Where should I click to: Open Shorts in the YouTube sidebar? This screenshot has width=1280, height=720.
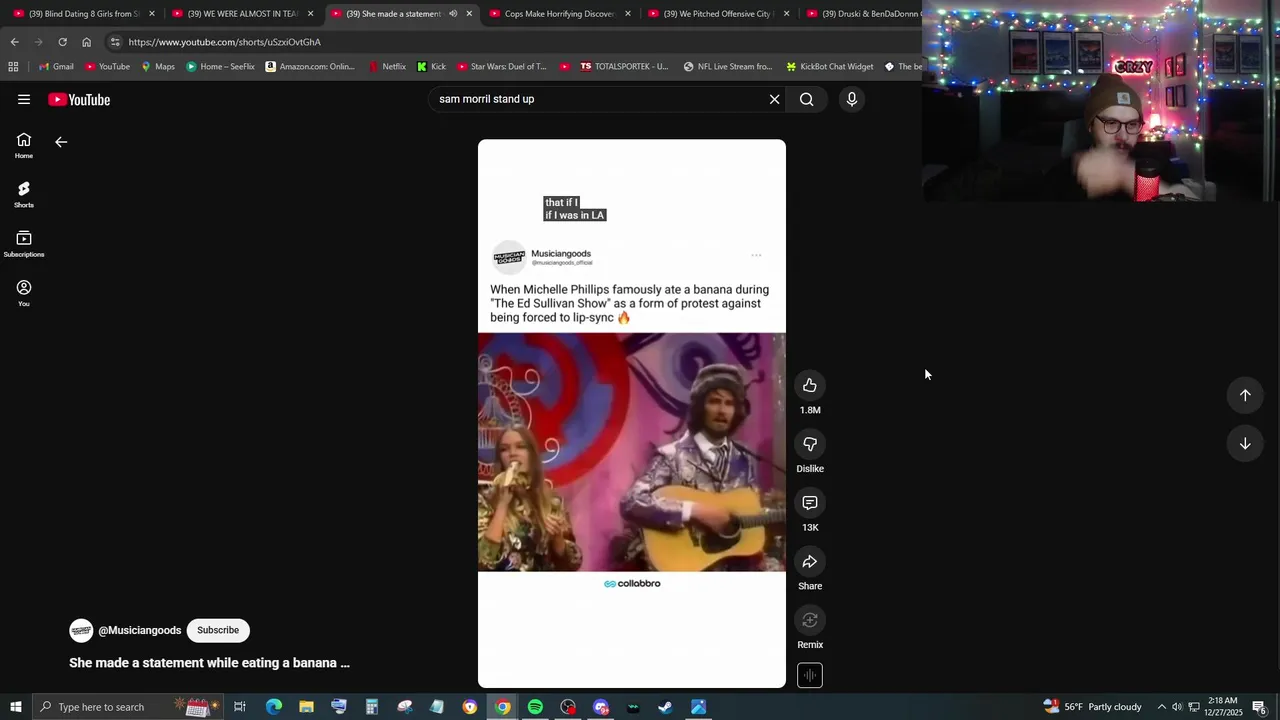pyautogui.click(x=24, y=195)
